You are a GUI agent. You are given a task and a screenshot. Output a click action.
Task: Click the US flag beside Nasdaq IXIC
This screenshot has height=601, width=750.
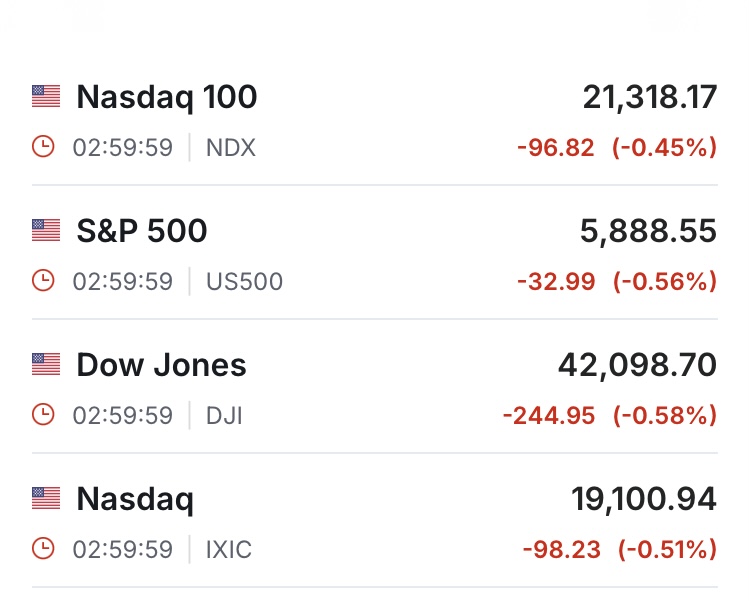point(46,498)
